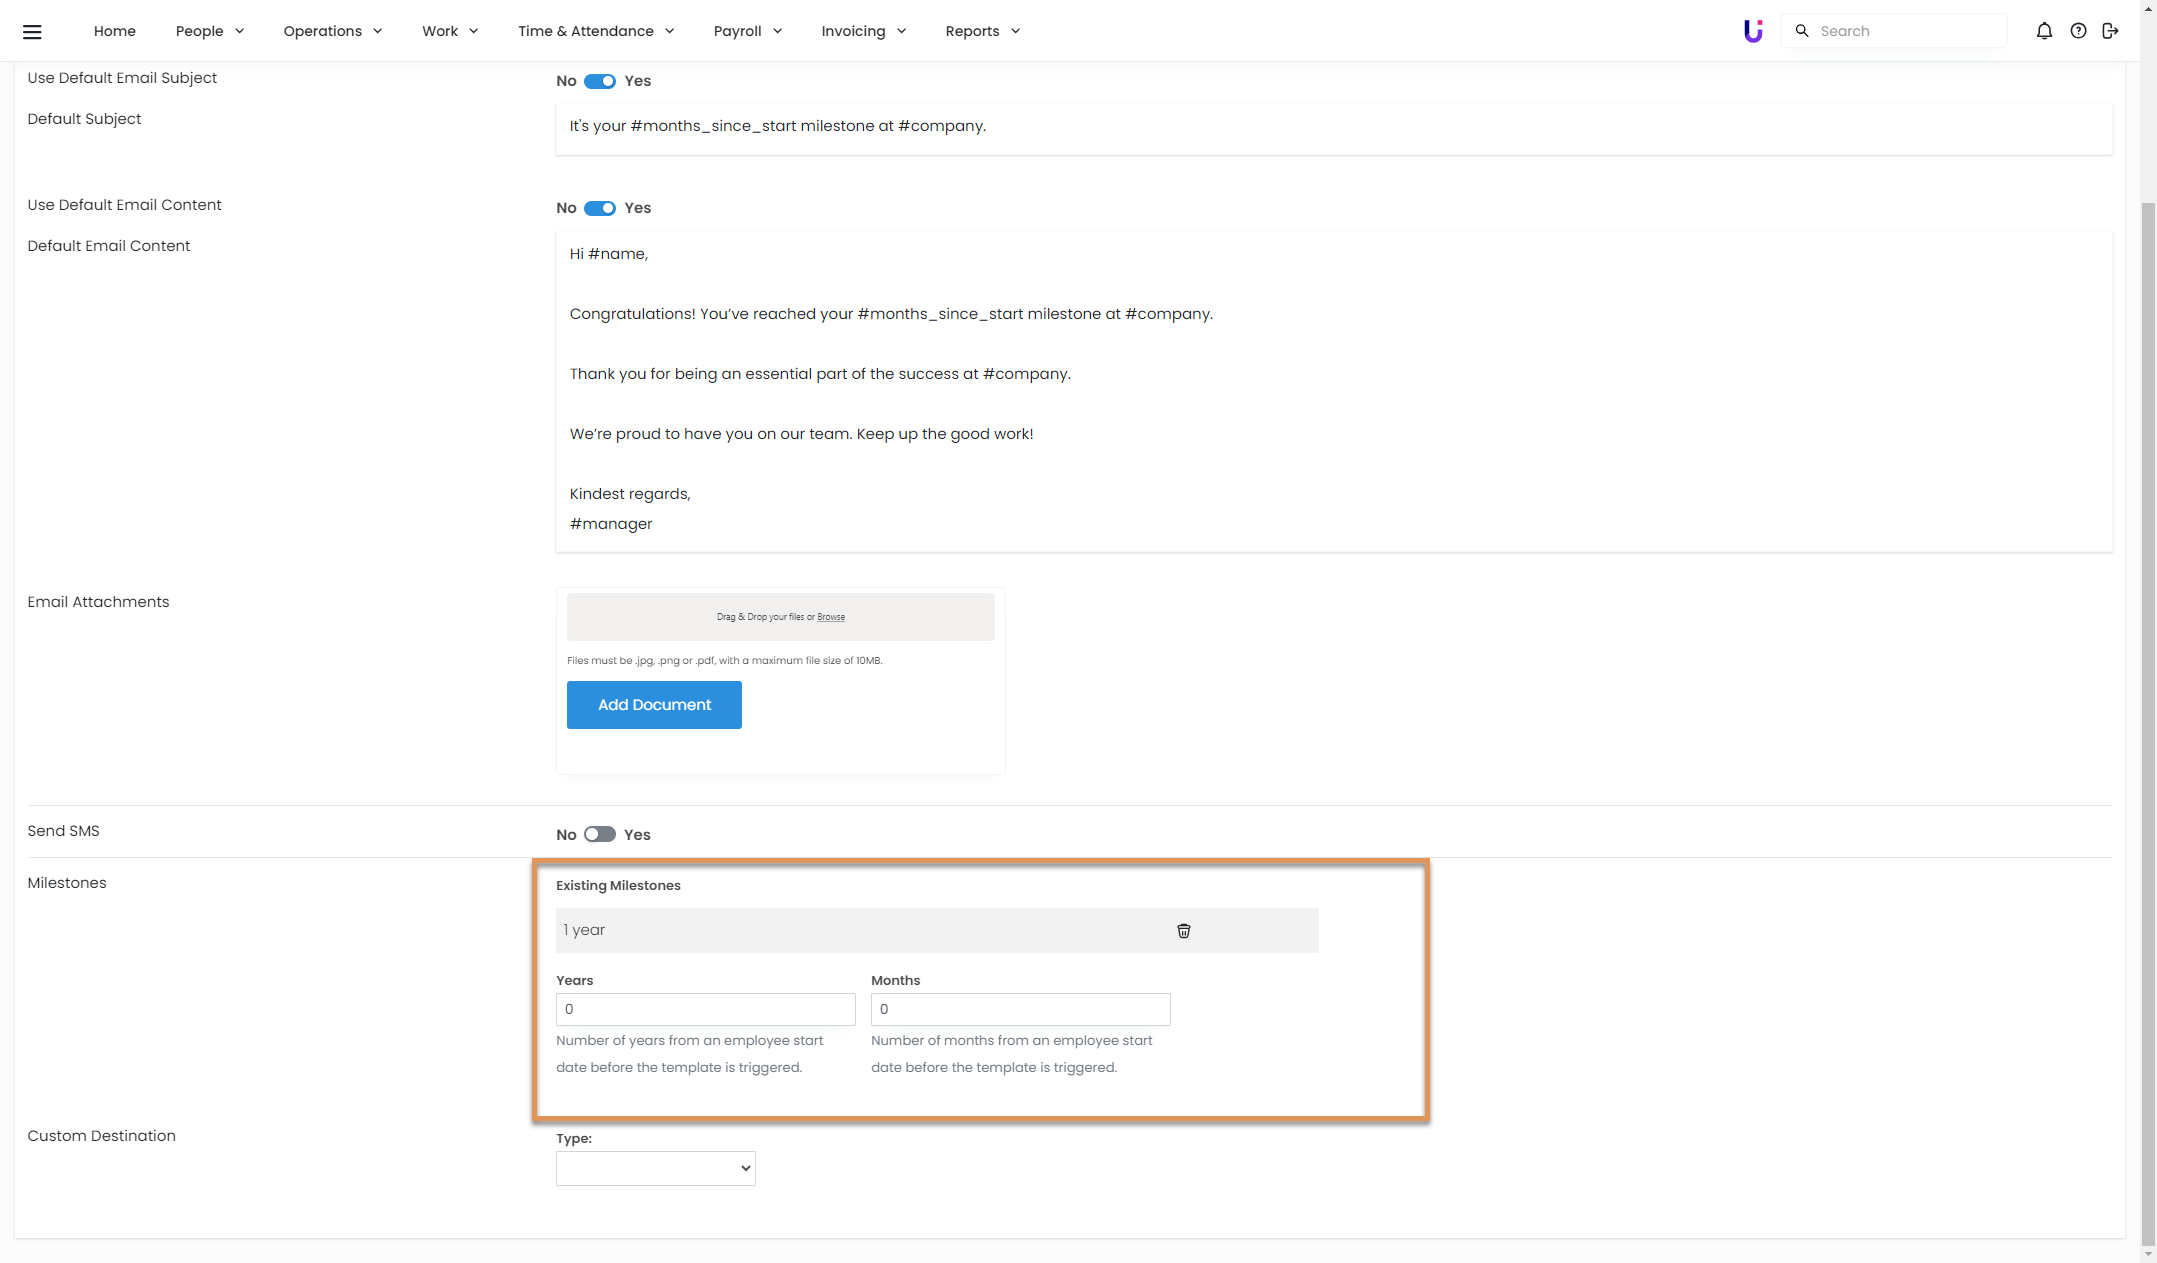Screen dimensions: 2157x1263
Task: Go to Home
Action: tap(114, 31)
